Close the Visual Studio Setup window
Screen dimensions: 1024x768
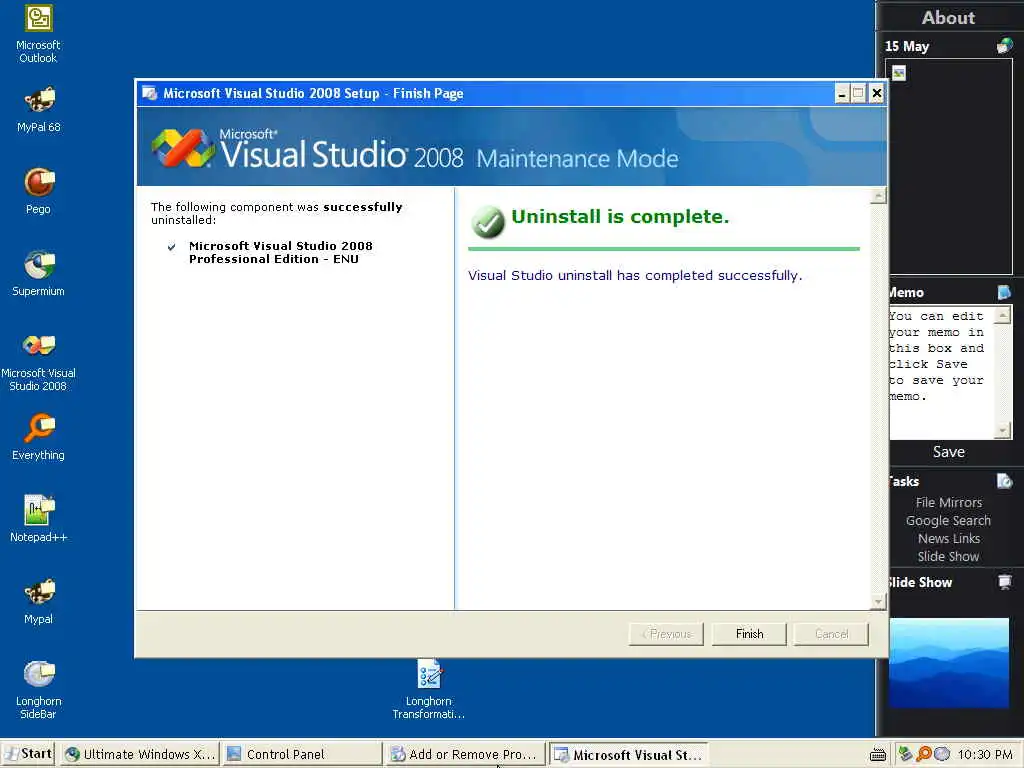(x=877, y=93)
